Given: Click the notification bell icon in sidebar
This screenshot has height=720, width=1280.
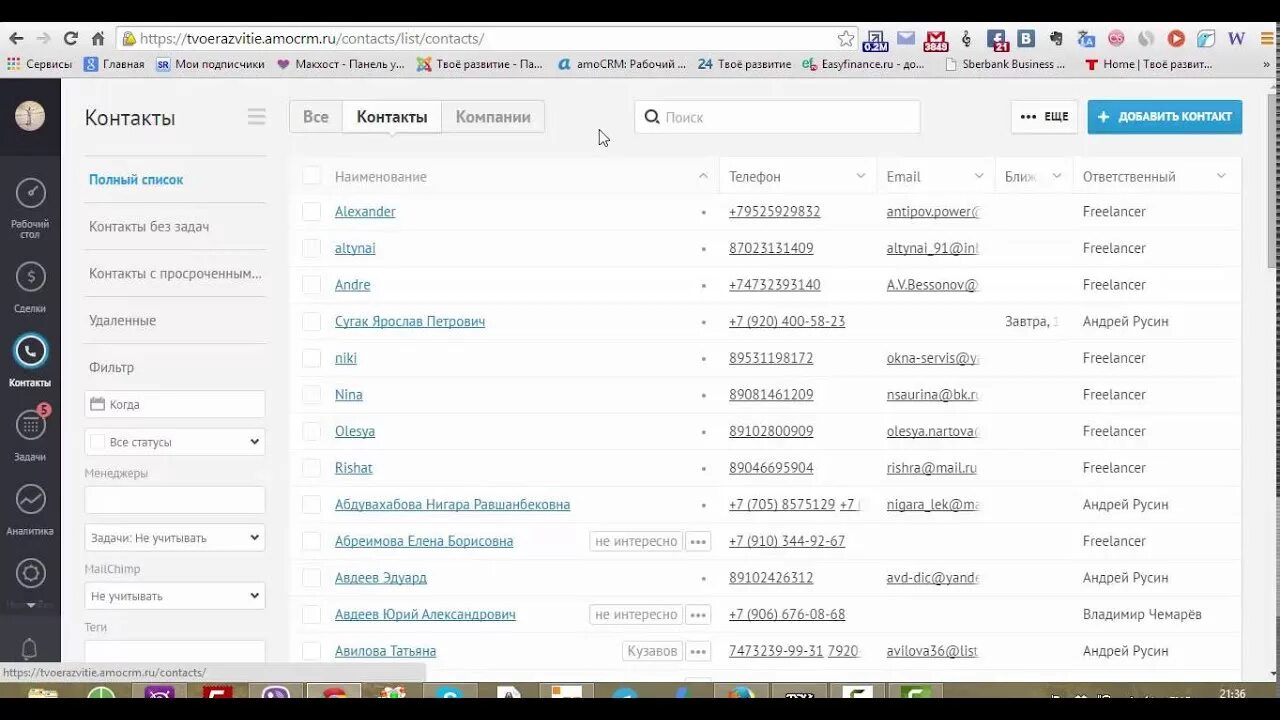Looking at the screenshot, I should coord(30,647).
